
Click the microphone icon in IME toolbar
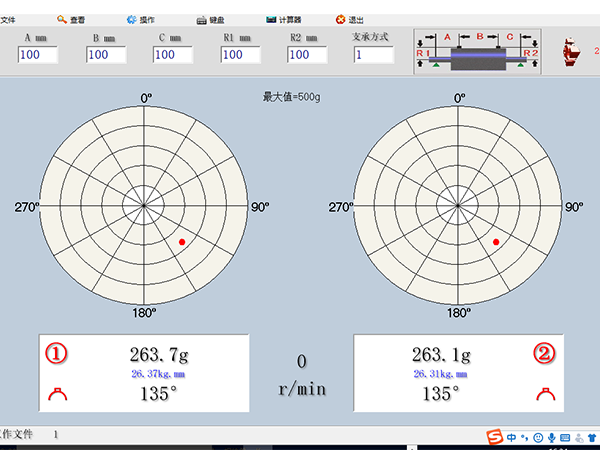551,437
